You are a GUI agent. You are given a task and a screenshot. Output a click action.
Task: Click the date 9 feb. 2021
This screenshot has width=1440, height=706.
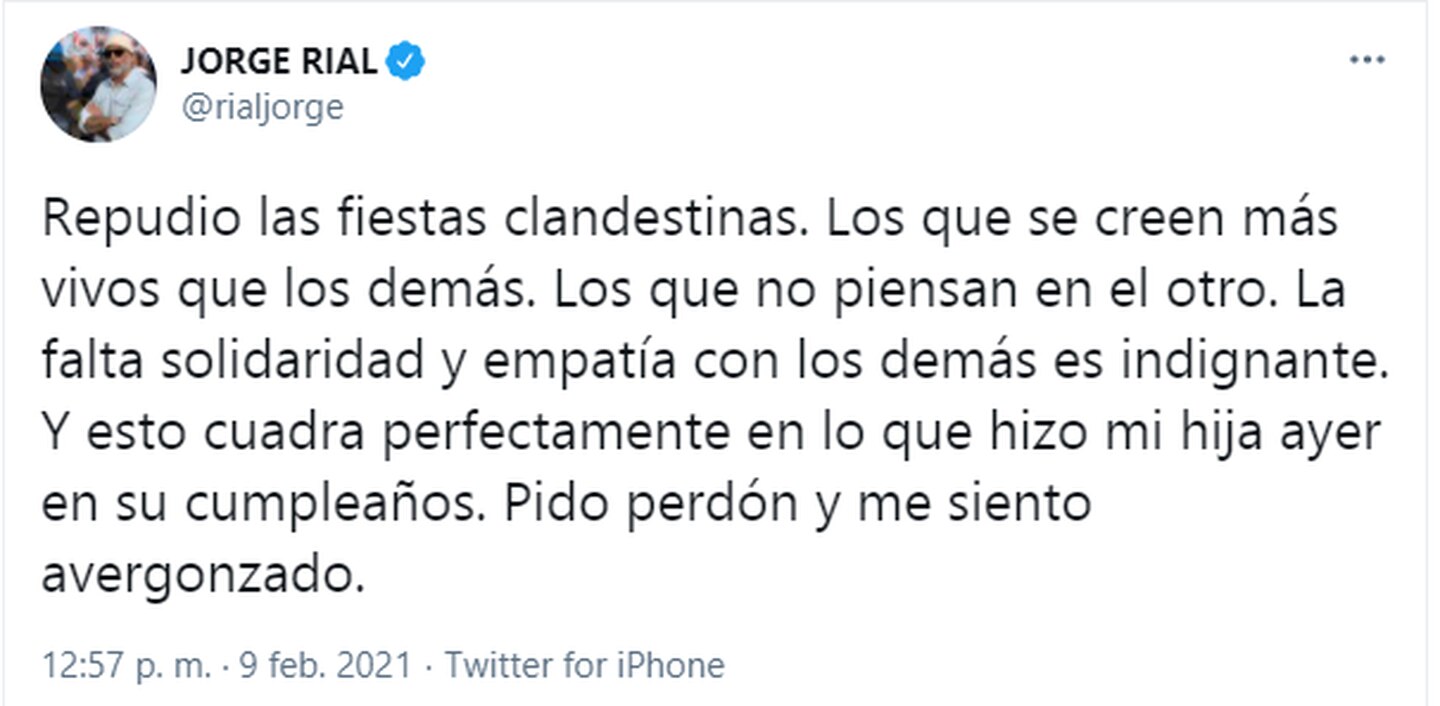[325, 665]
